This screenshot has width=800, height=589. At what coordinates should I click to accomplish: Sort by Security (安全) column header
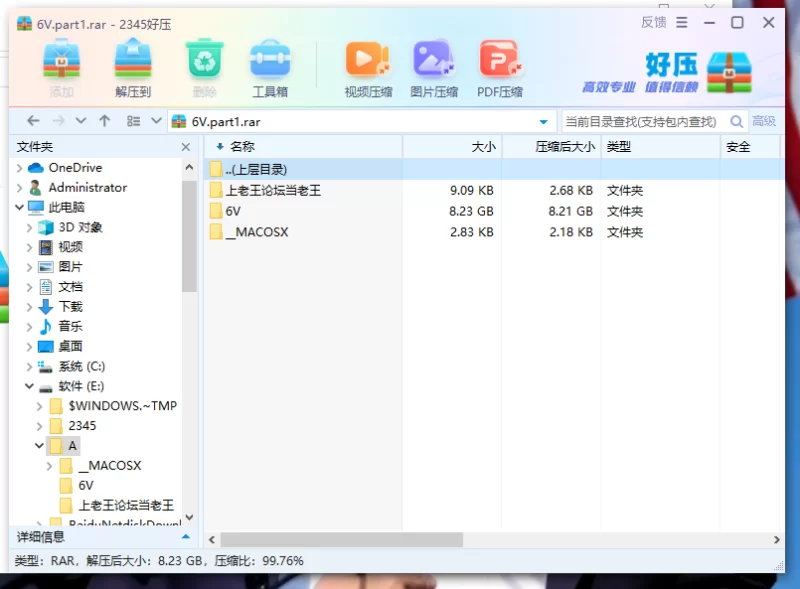point(750,147)
